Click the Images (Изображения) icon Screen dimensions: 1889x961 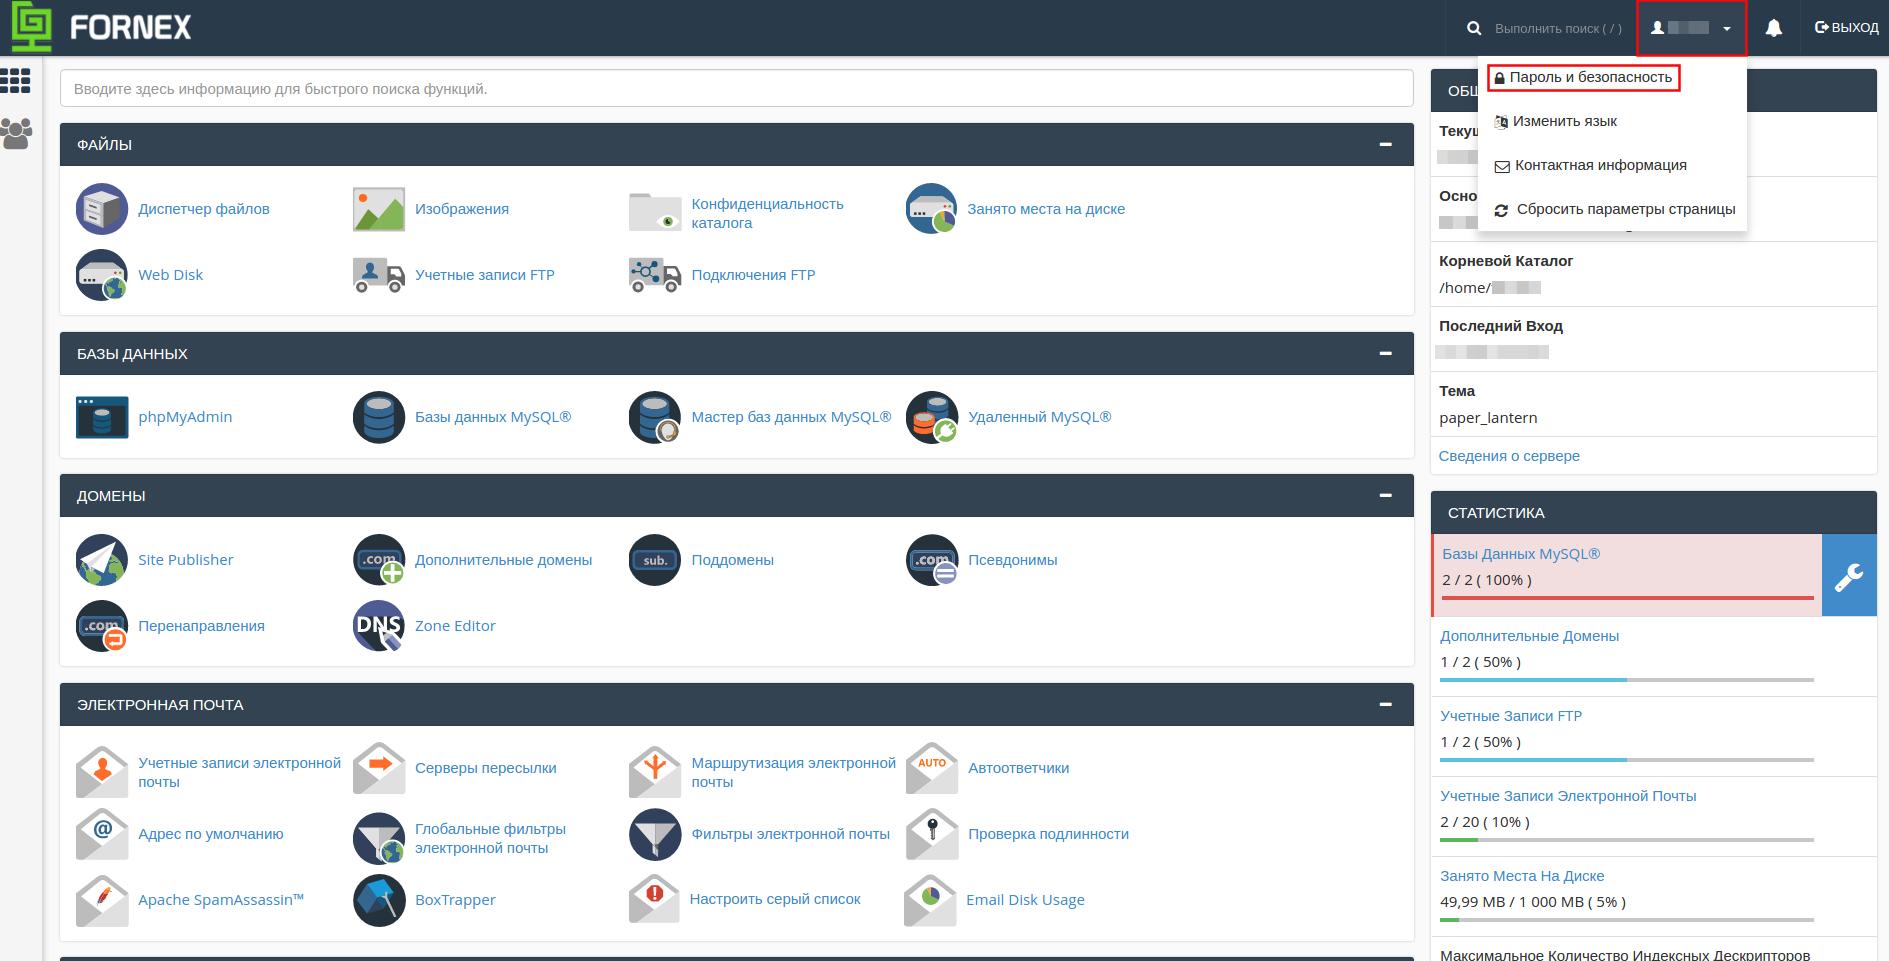tap(379, 209)
